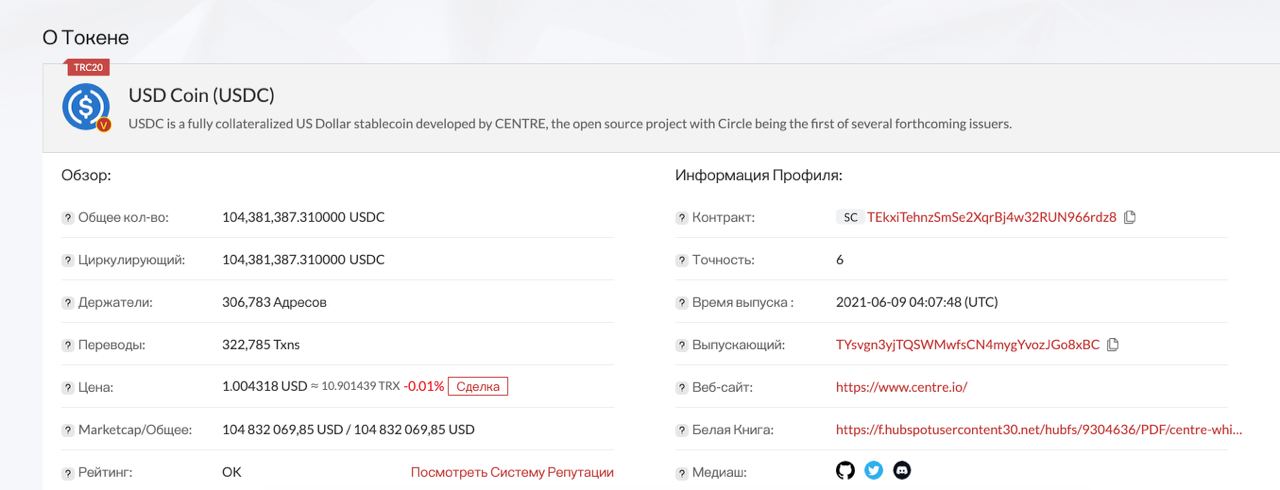Click help icon beside Держатели
This screenshot has height=490, width=1280.
pos(68,303)
